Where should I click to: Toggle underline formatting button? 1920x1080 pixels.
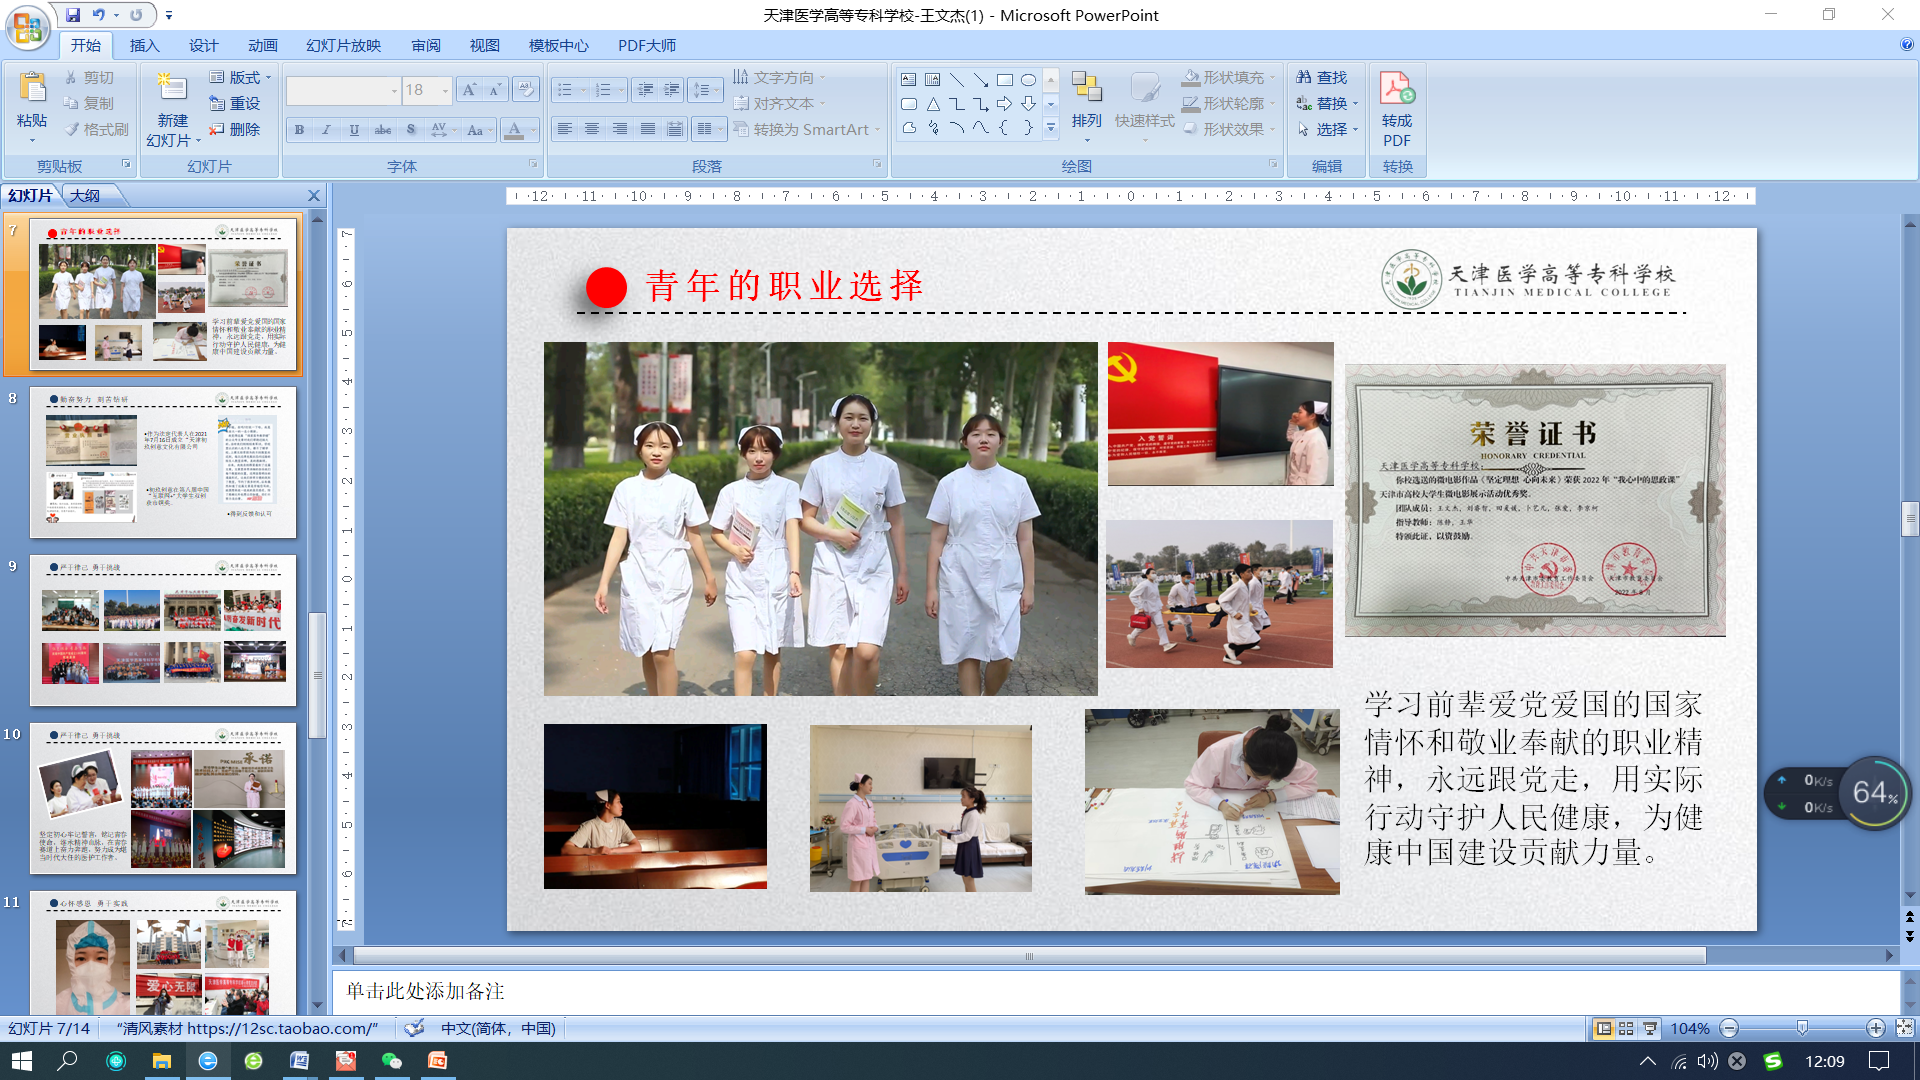(x=354, y=130)
